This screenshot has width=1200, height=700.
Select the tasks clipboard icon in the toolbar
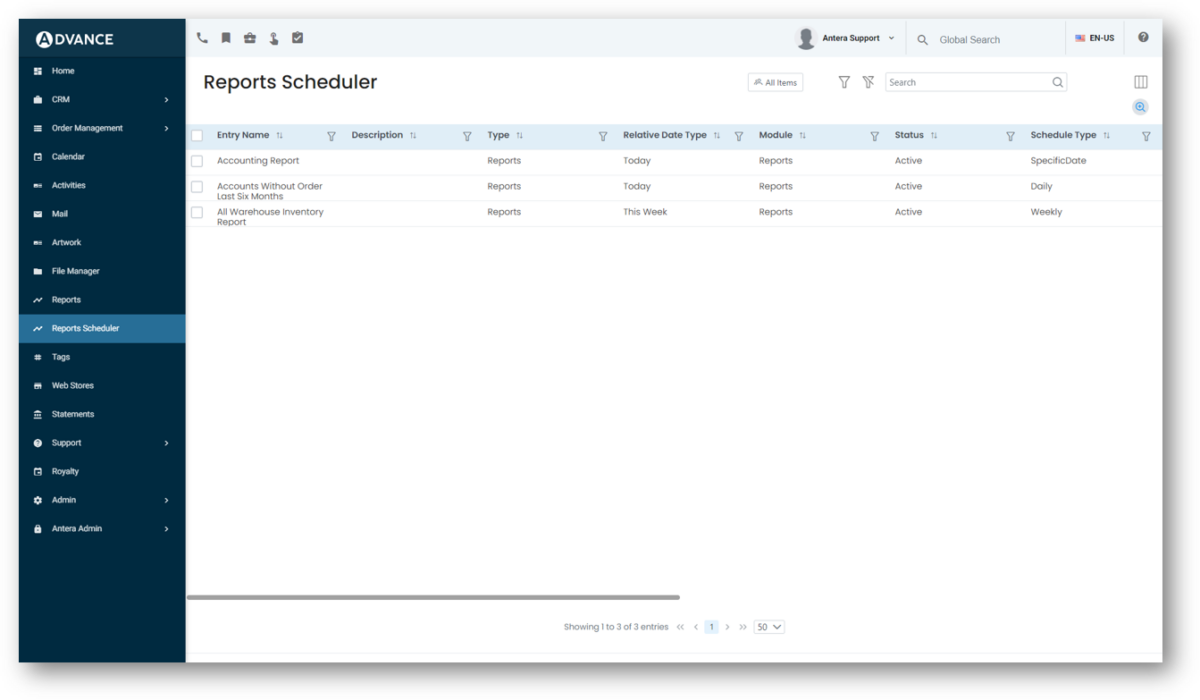[x=298, y=37]
